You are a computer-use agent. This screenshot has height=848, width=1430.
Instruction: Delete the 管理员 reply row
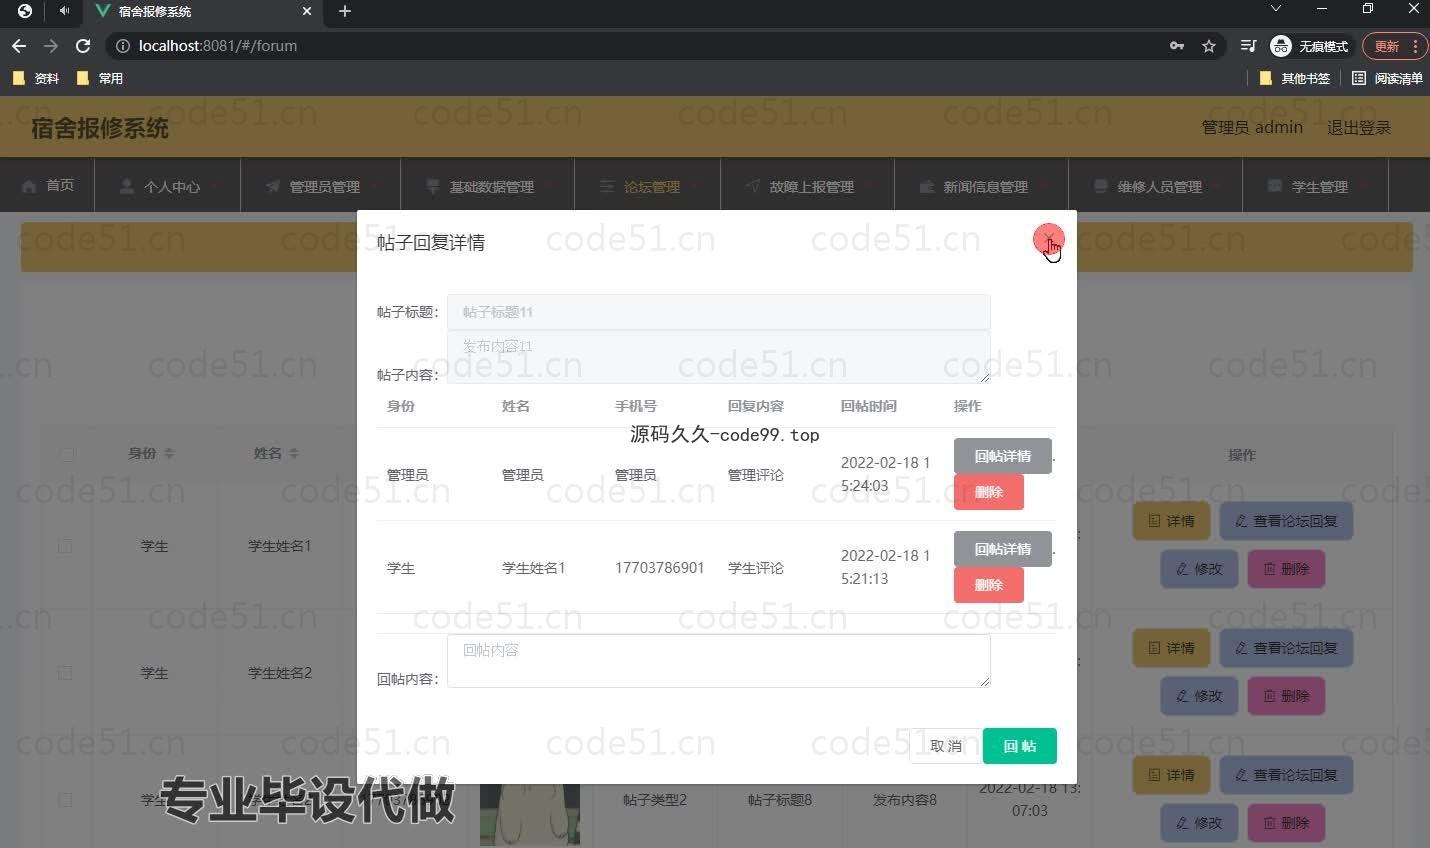click(x=989, y=492)
